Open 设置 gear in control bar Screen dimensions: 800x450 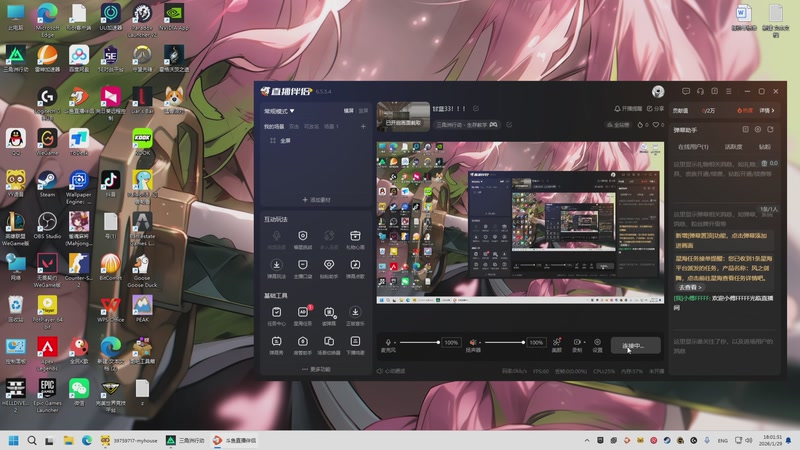597,342
